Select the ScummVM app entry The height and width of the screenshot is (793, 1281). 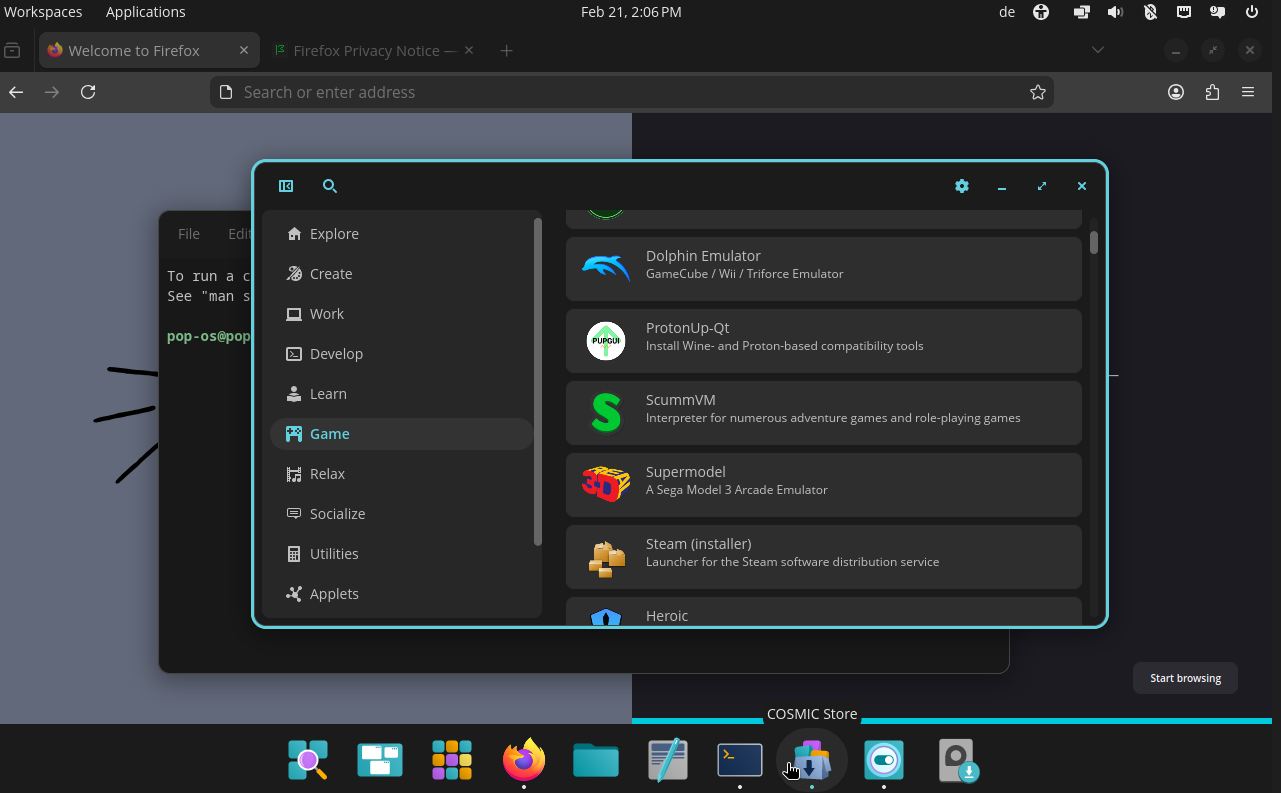pyautogui.click(x=823, y=412)
